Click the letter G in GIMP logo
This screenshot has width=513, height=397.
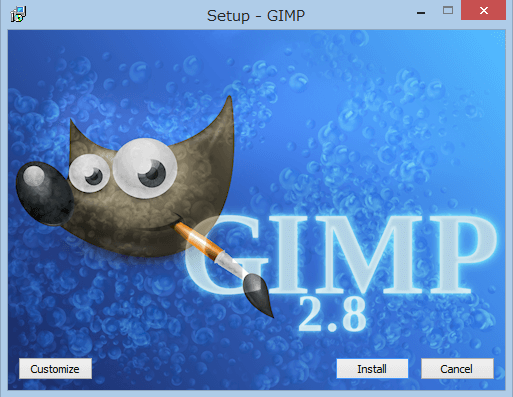click(227, 254)
